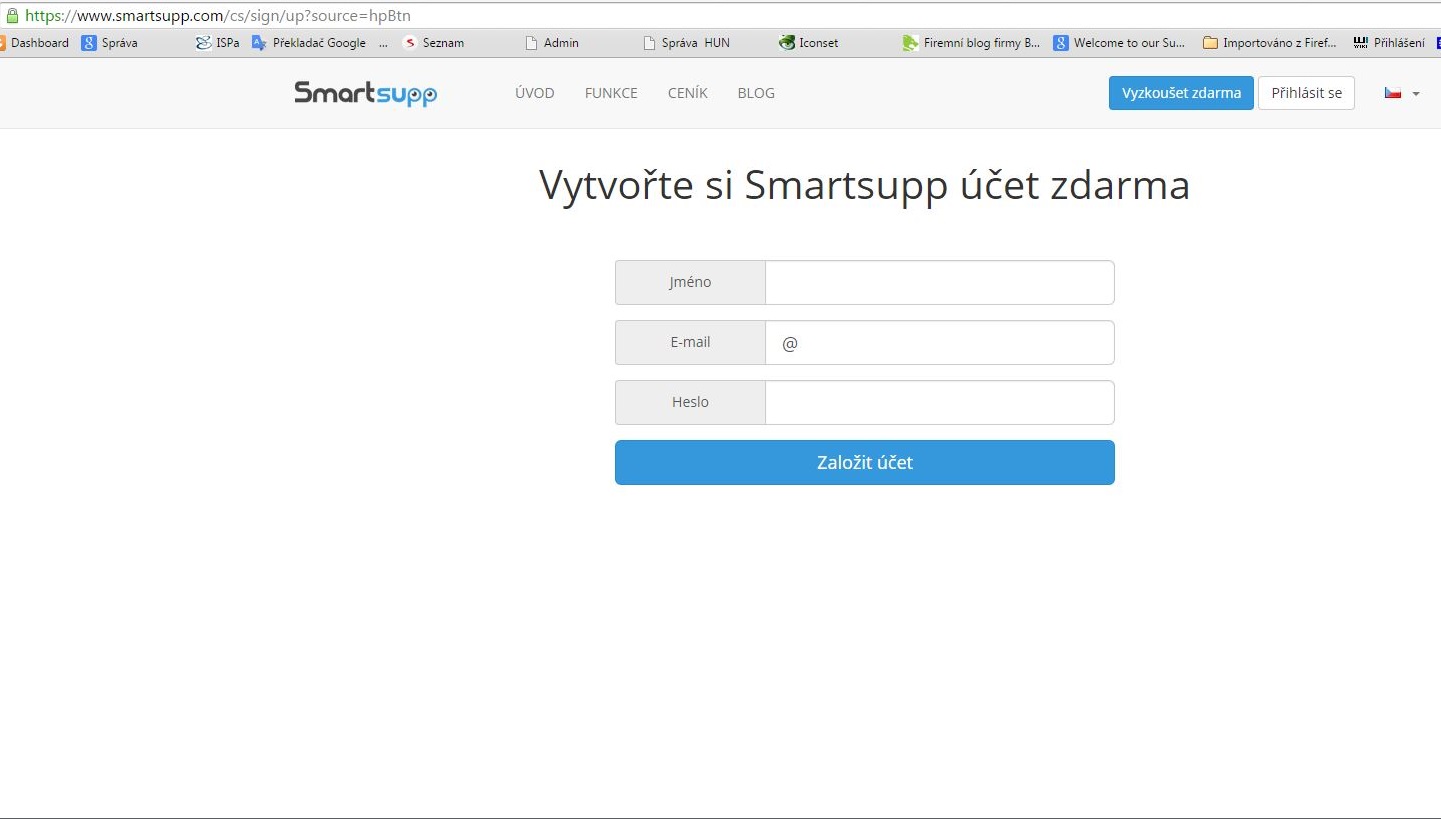The width and height of the screenshot is (1441, 819).
Task: Click the Vytvořte si Smartsupp účet zdarma heading
Action: pos(865,186)
